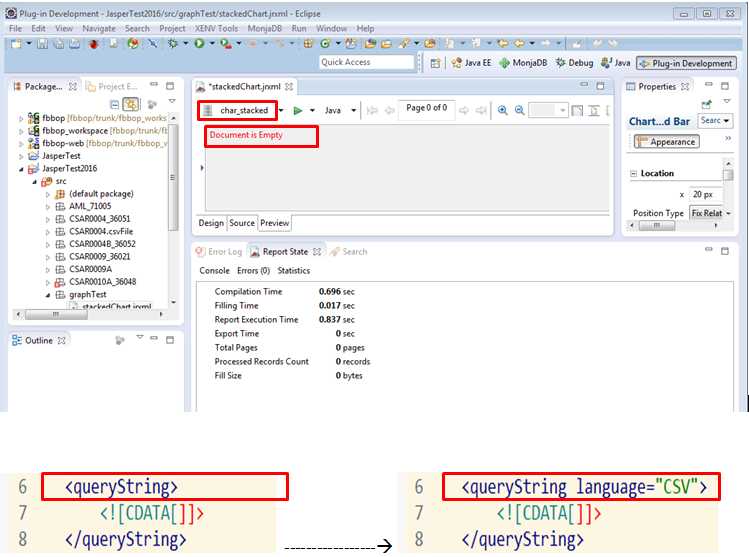The image size is (749, 557).
Task: Minimize the Outline view panel
Action: pos(154,339)
